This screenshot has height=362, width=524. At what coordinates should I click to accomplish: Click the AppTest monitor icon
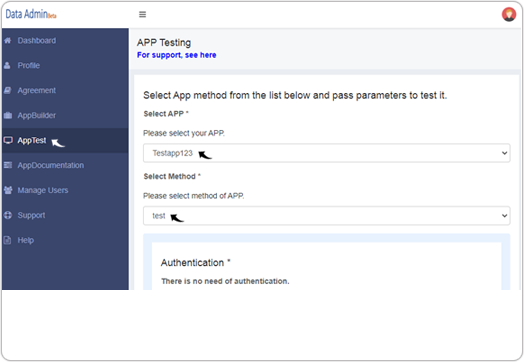click(x=8, y=140)
